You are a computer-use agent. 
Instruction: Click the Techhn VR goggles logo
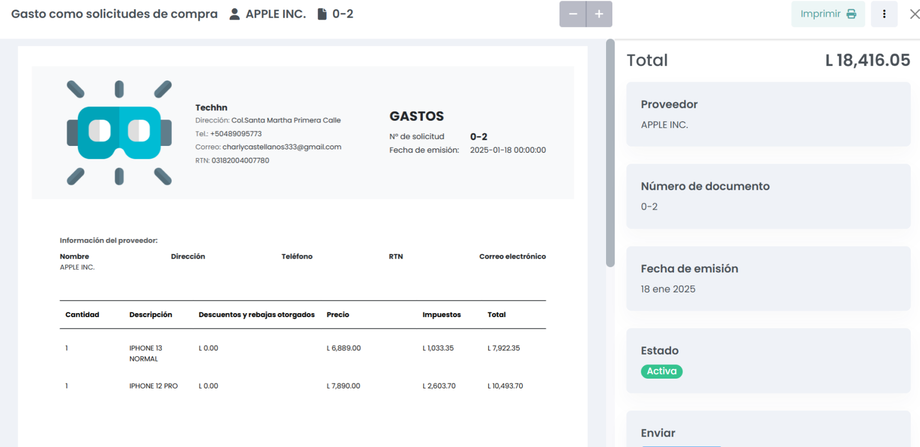click(119, 133)
